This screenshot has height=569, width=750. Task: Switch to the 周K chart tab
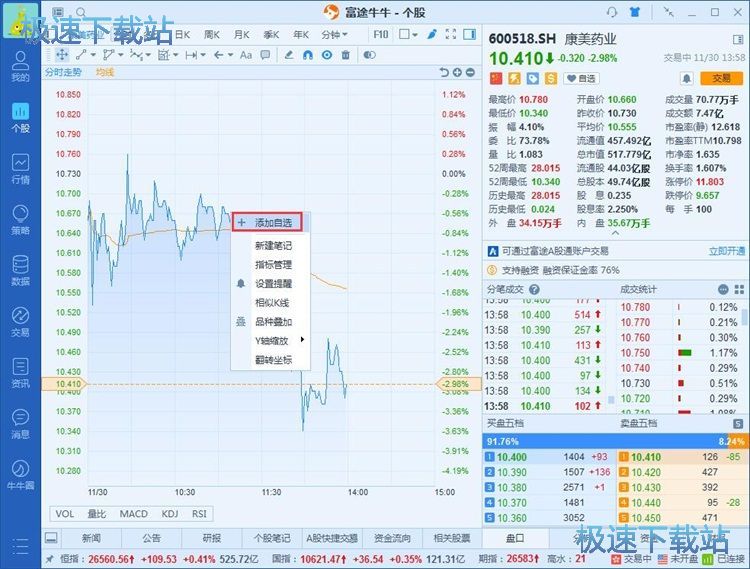pos(211,34)
